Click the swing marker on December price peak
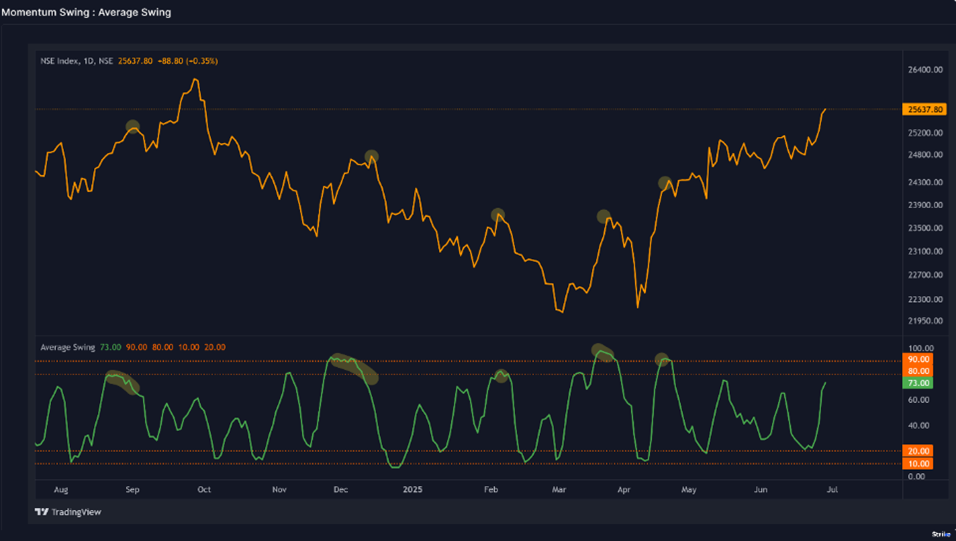956x541 pixels. pyautogui.click(x=371, y=157)
